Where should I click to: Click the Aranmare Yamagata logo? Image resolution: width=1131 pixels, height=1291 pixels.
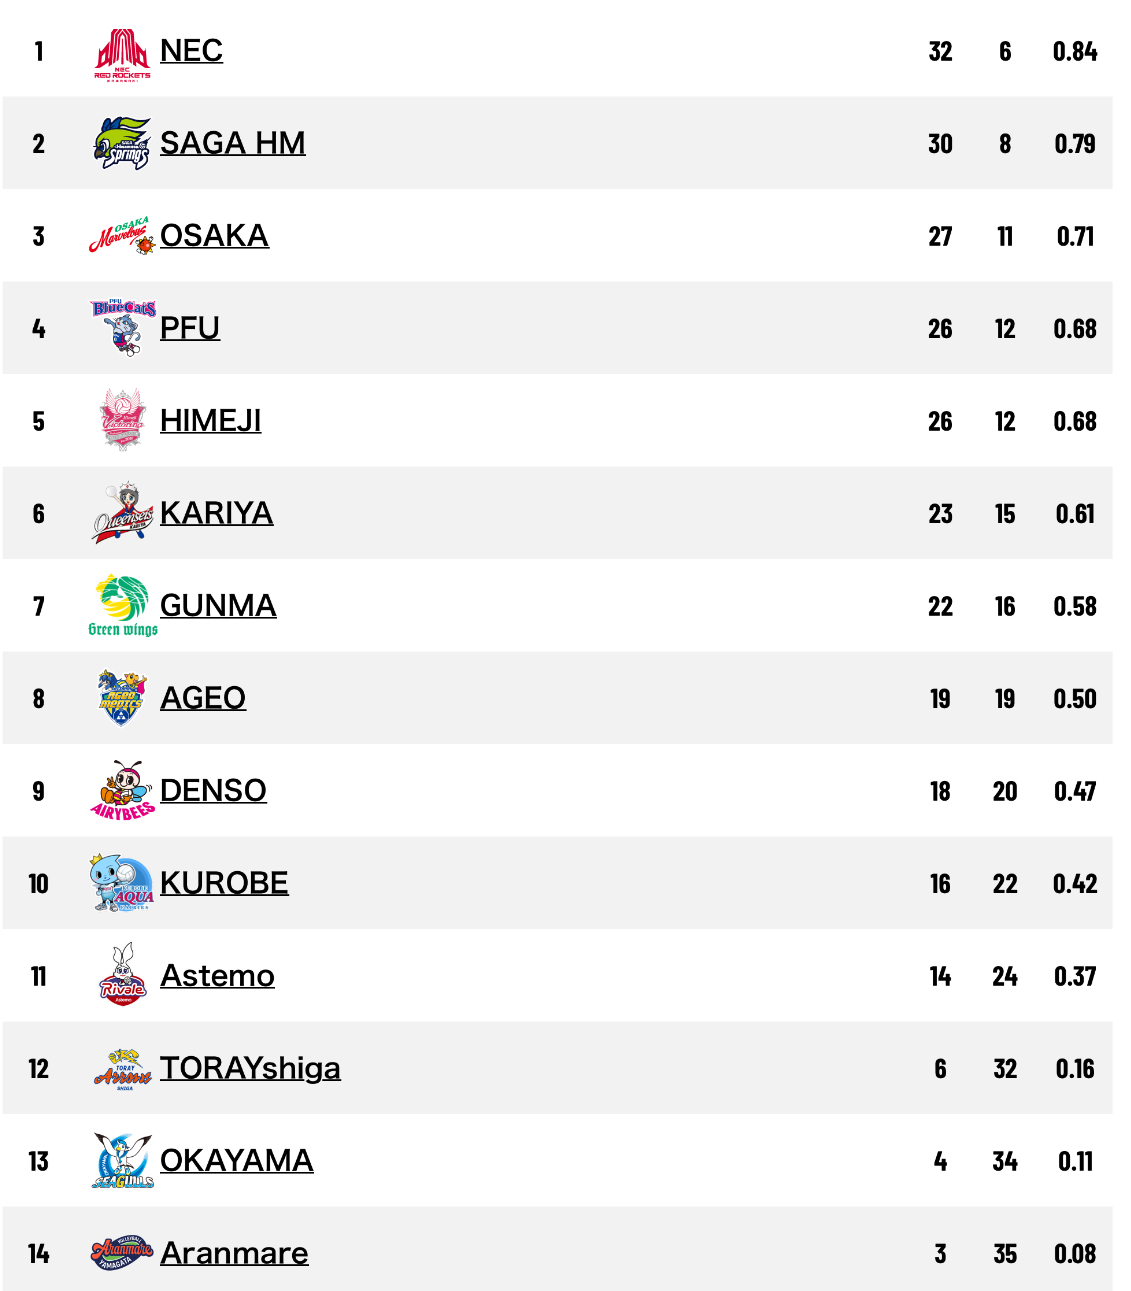122,1253
